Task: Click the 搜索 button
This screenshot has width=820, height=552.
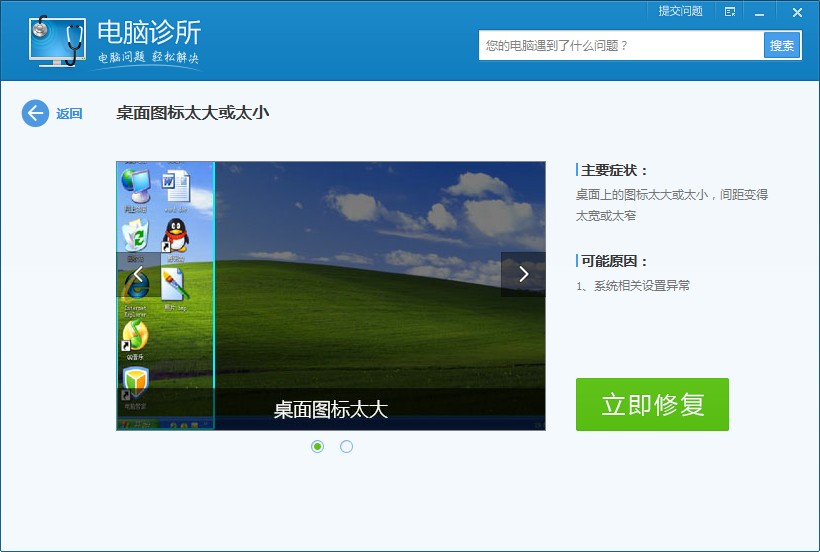Action: click(x=782, y=45)
